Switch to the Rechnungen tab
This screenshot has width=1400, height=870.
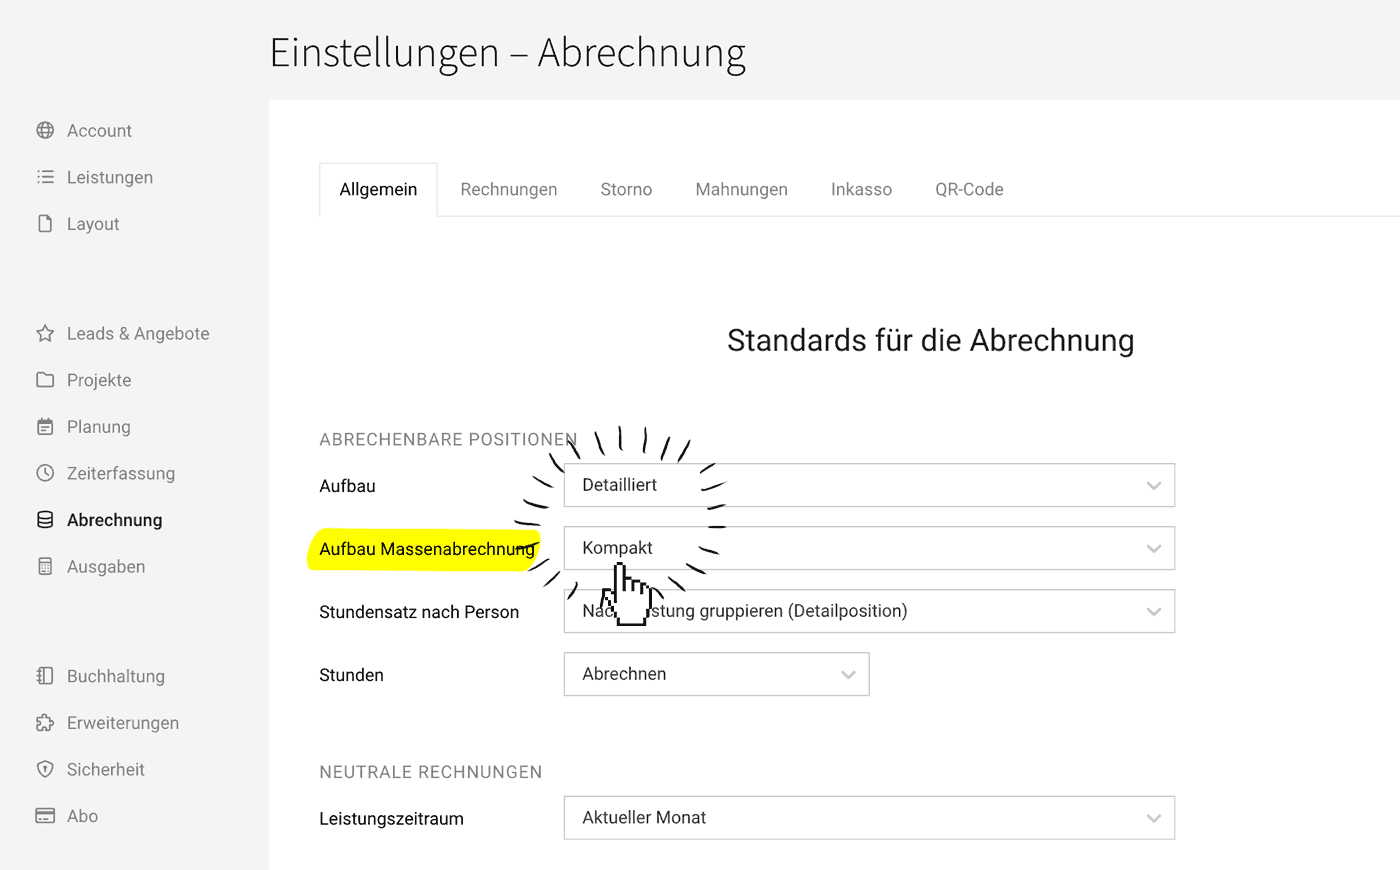(509, 189)
